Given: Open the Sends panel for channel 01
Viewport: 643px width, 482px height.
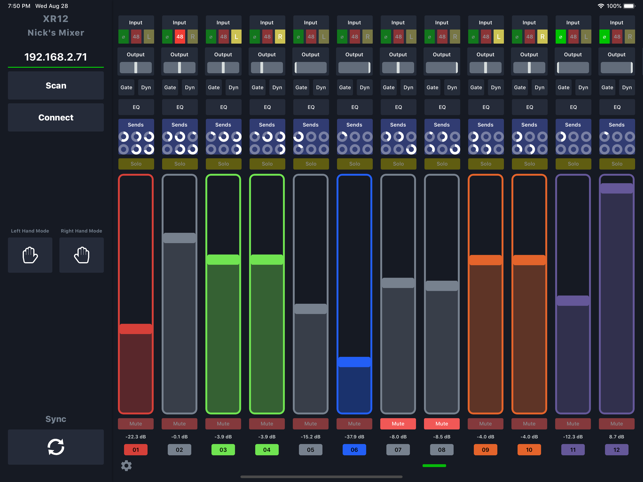Looking at the screenshot, I should click(136, 137).
